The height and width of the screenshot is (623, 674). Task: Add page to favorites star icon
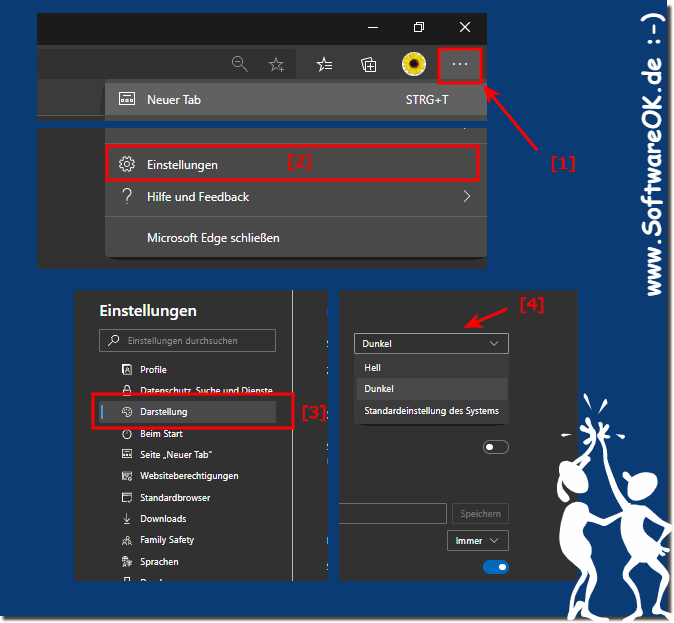click(x=276, y=65)
